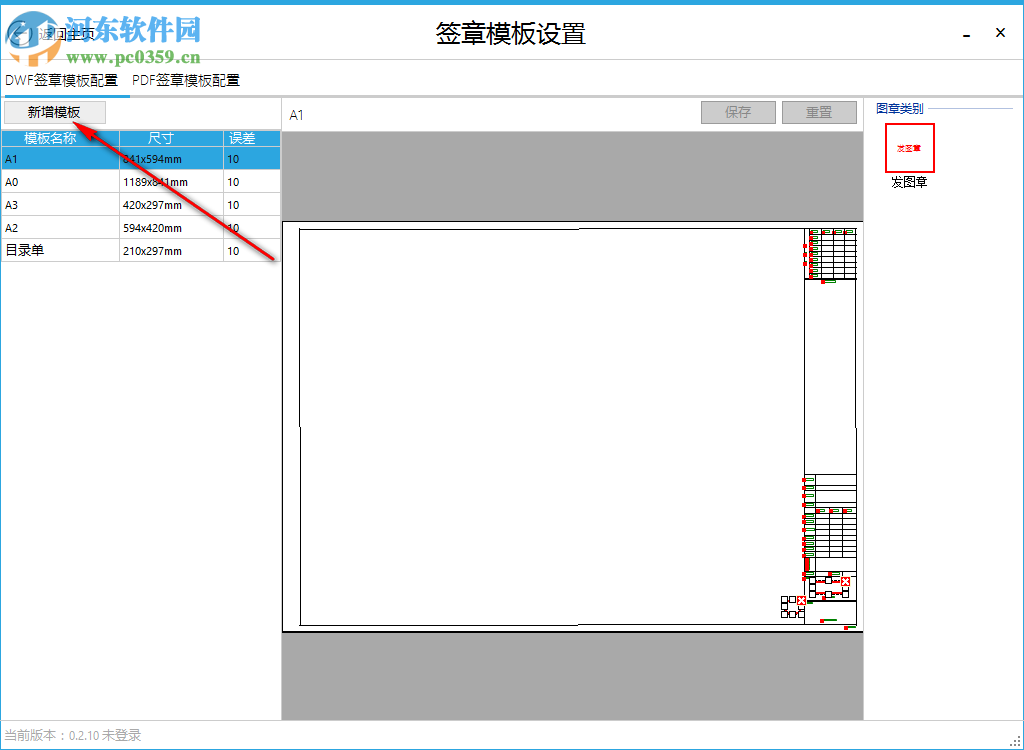Click the 误差 value of the A1 row
The height and width of the screenshot is (750, 1024).
(x=231, y=158)
